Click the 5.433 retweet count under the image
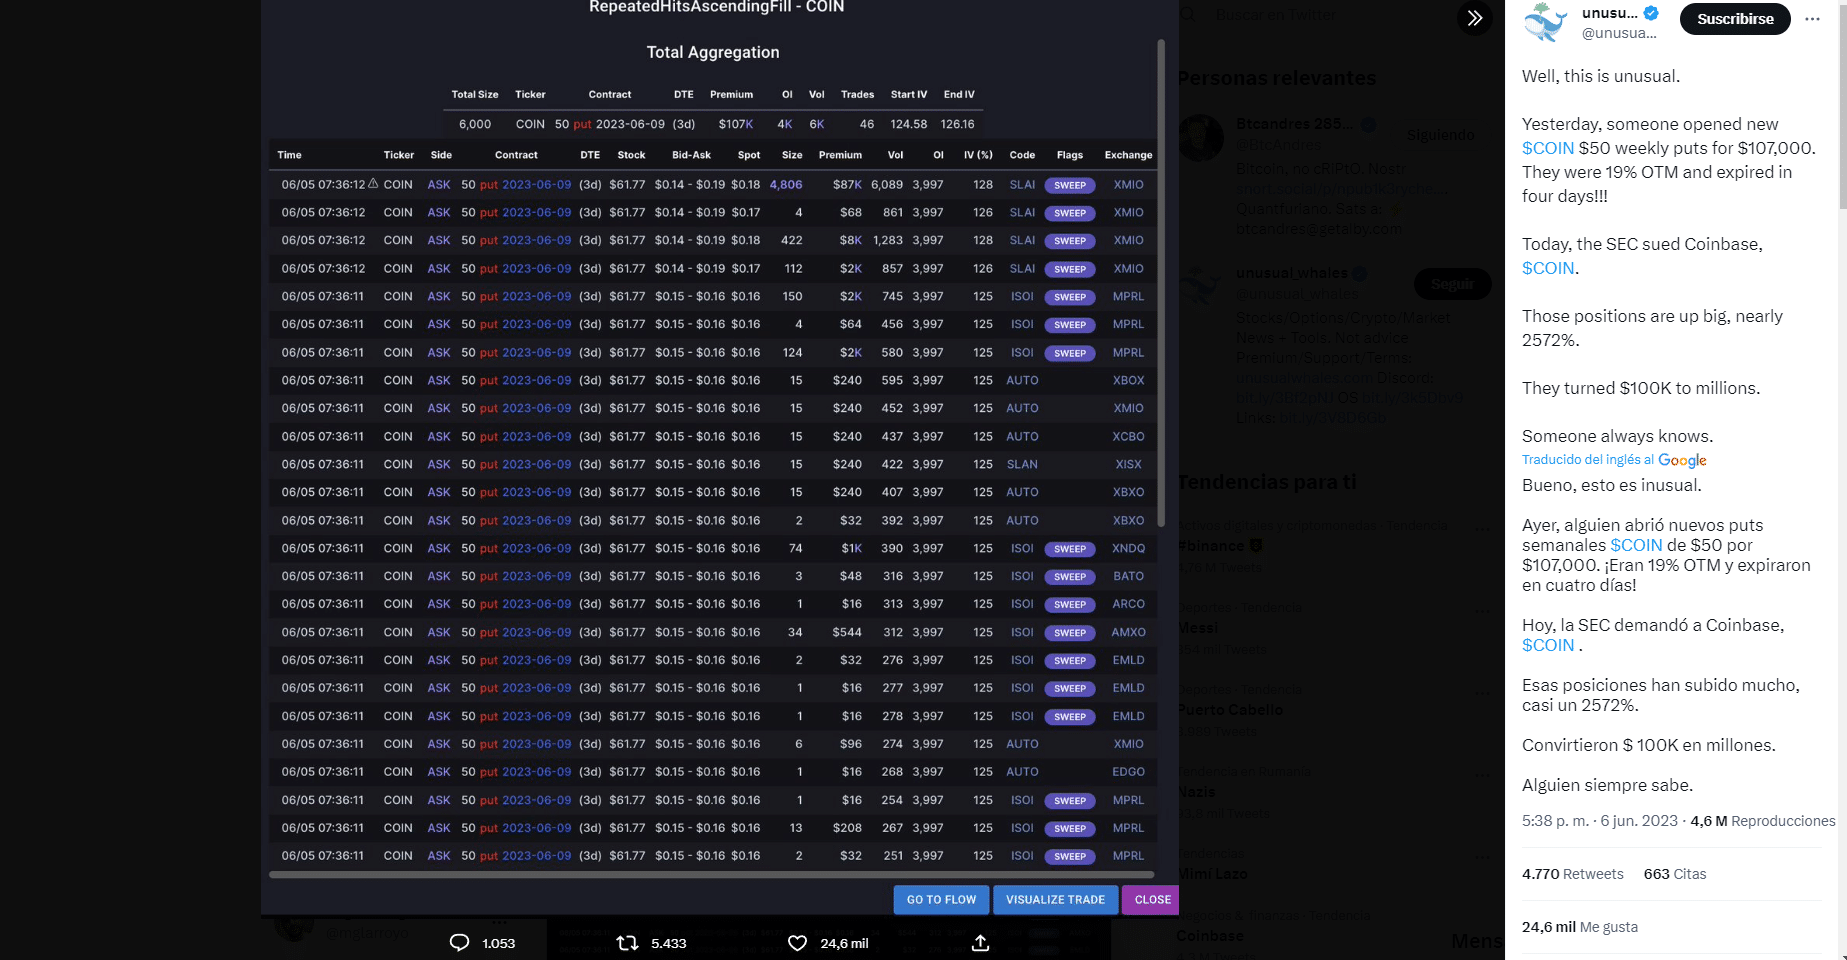This screenshot has width=1847, height=960. pos(668,943)
